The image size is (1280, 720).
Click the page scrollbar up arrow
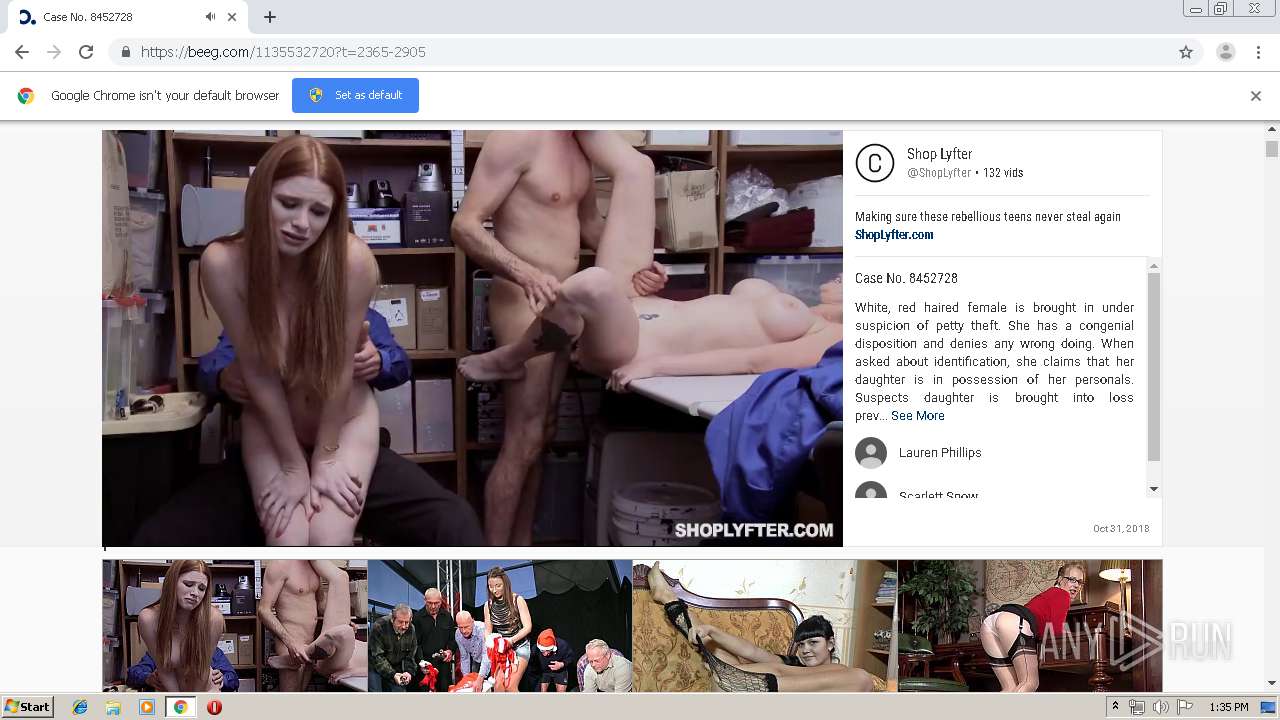point(1272,129)
